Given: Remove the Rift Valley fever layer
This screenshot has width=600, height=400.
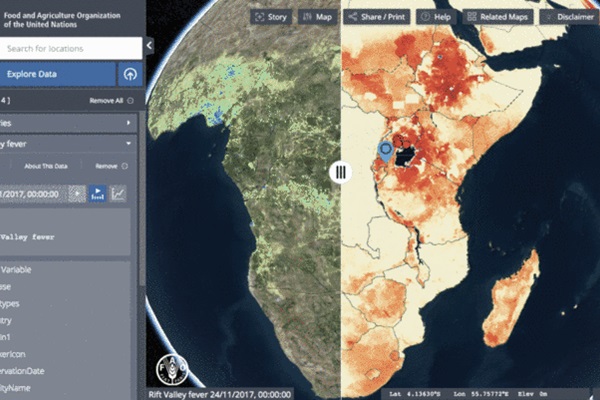Looking at the screenshot, I should (111, 166).
